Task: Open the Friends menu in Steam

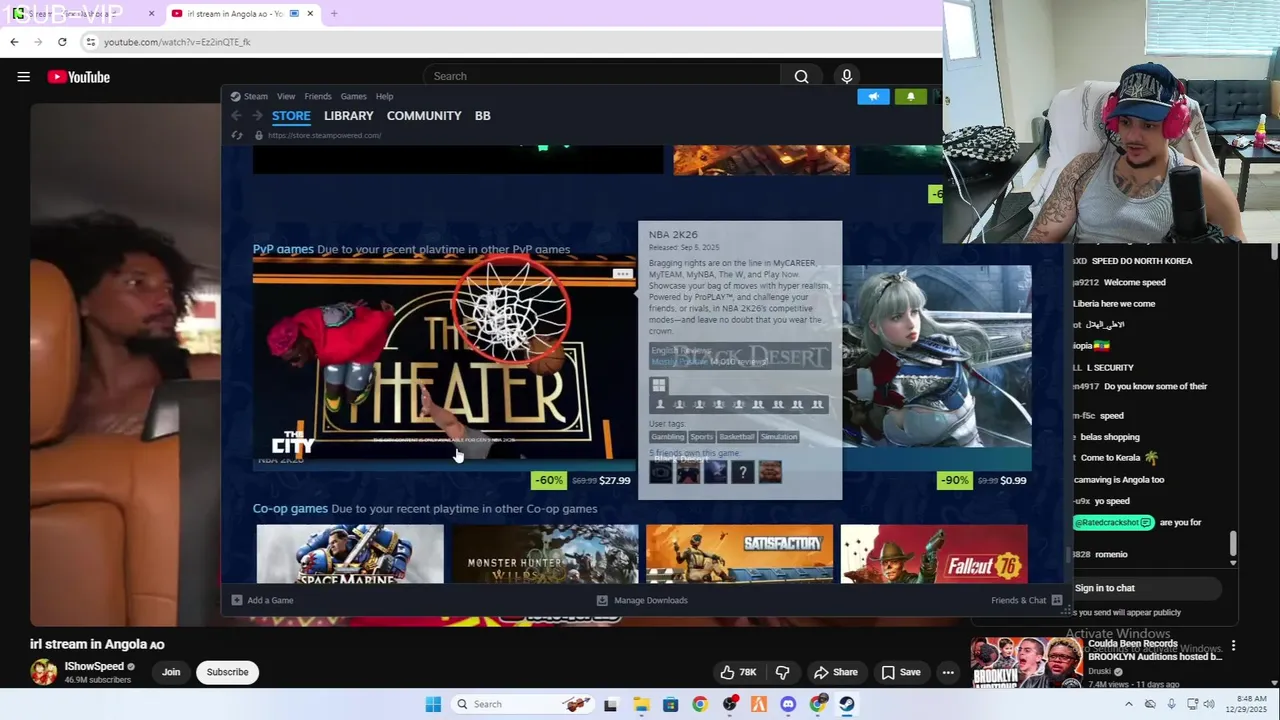Action: [x=318, y=96]
